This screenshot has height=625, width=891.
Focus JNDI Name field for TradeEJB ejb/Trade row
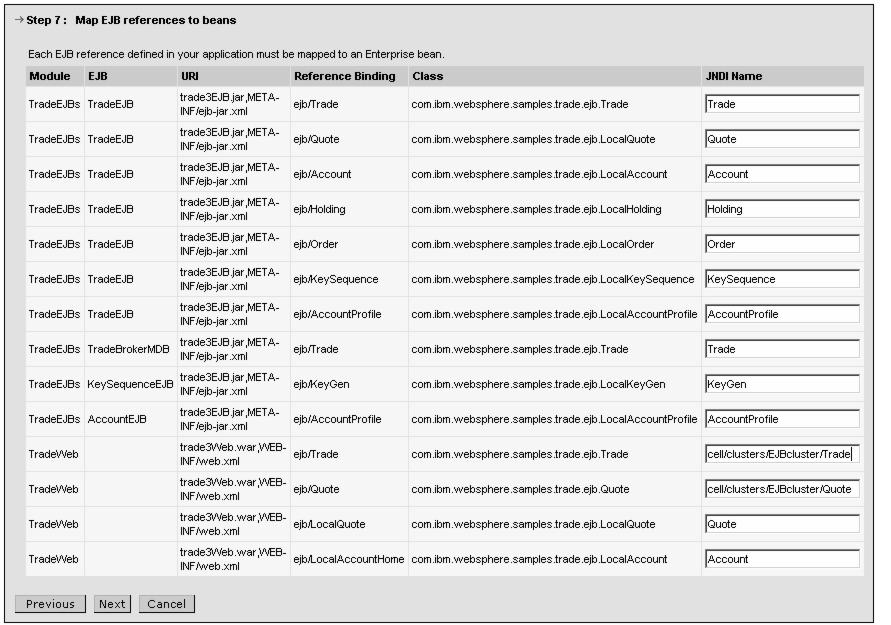tap(782, 104)
